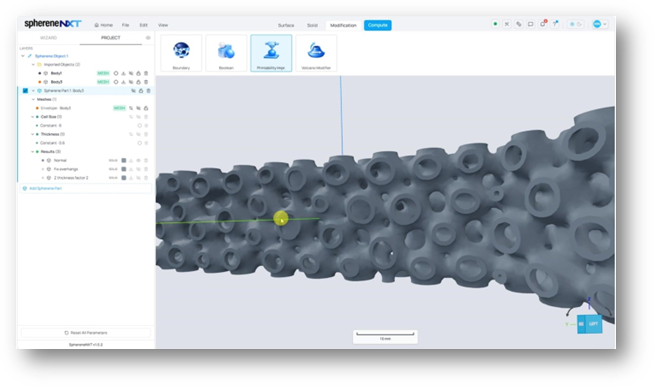Viewport: 654px width, 388px height.
Task: Toggle the layers panel eye icon
Action: coord(148,38)
